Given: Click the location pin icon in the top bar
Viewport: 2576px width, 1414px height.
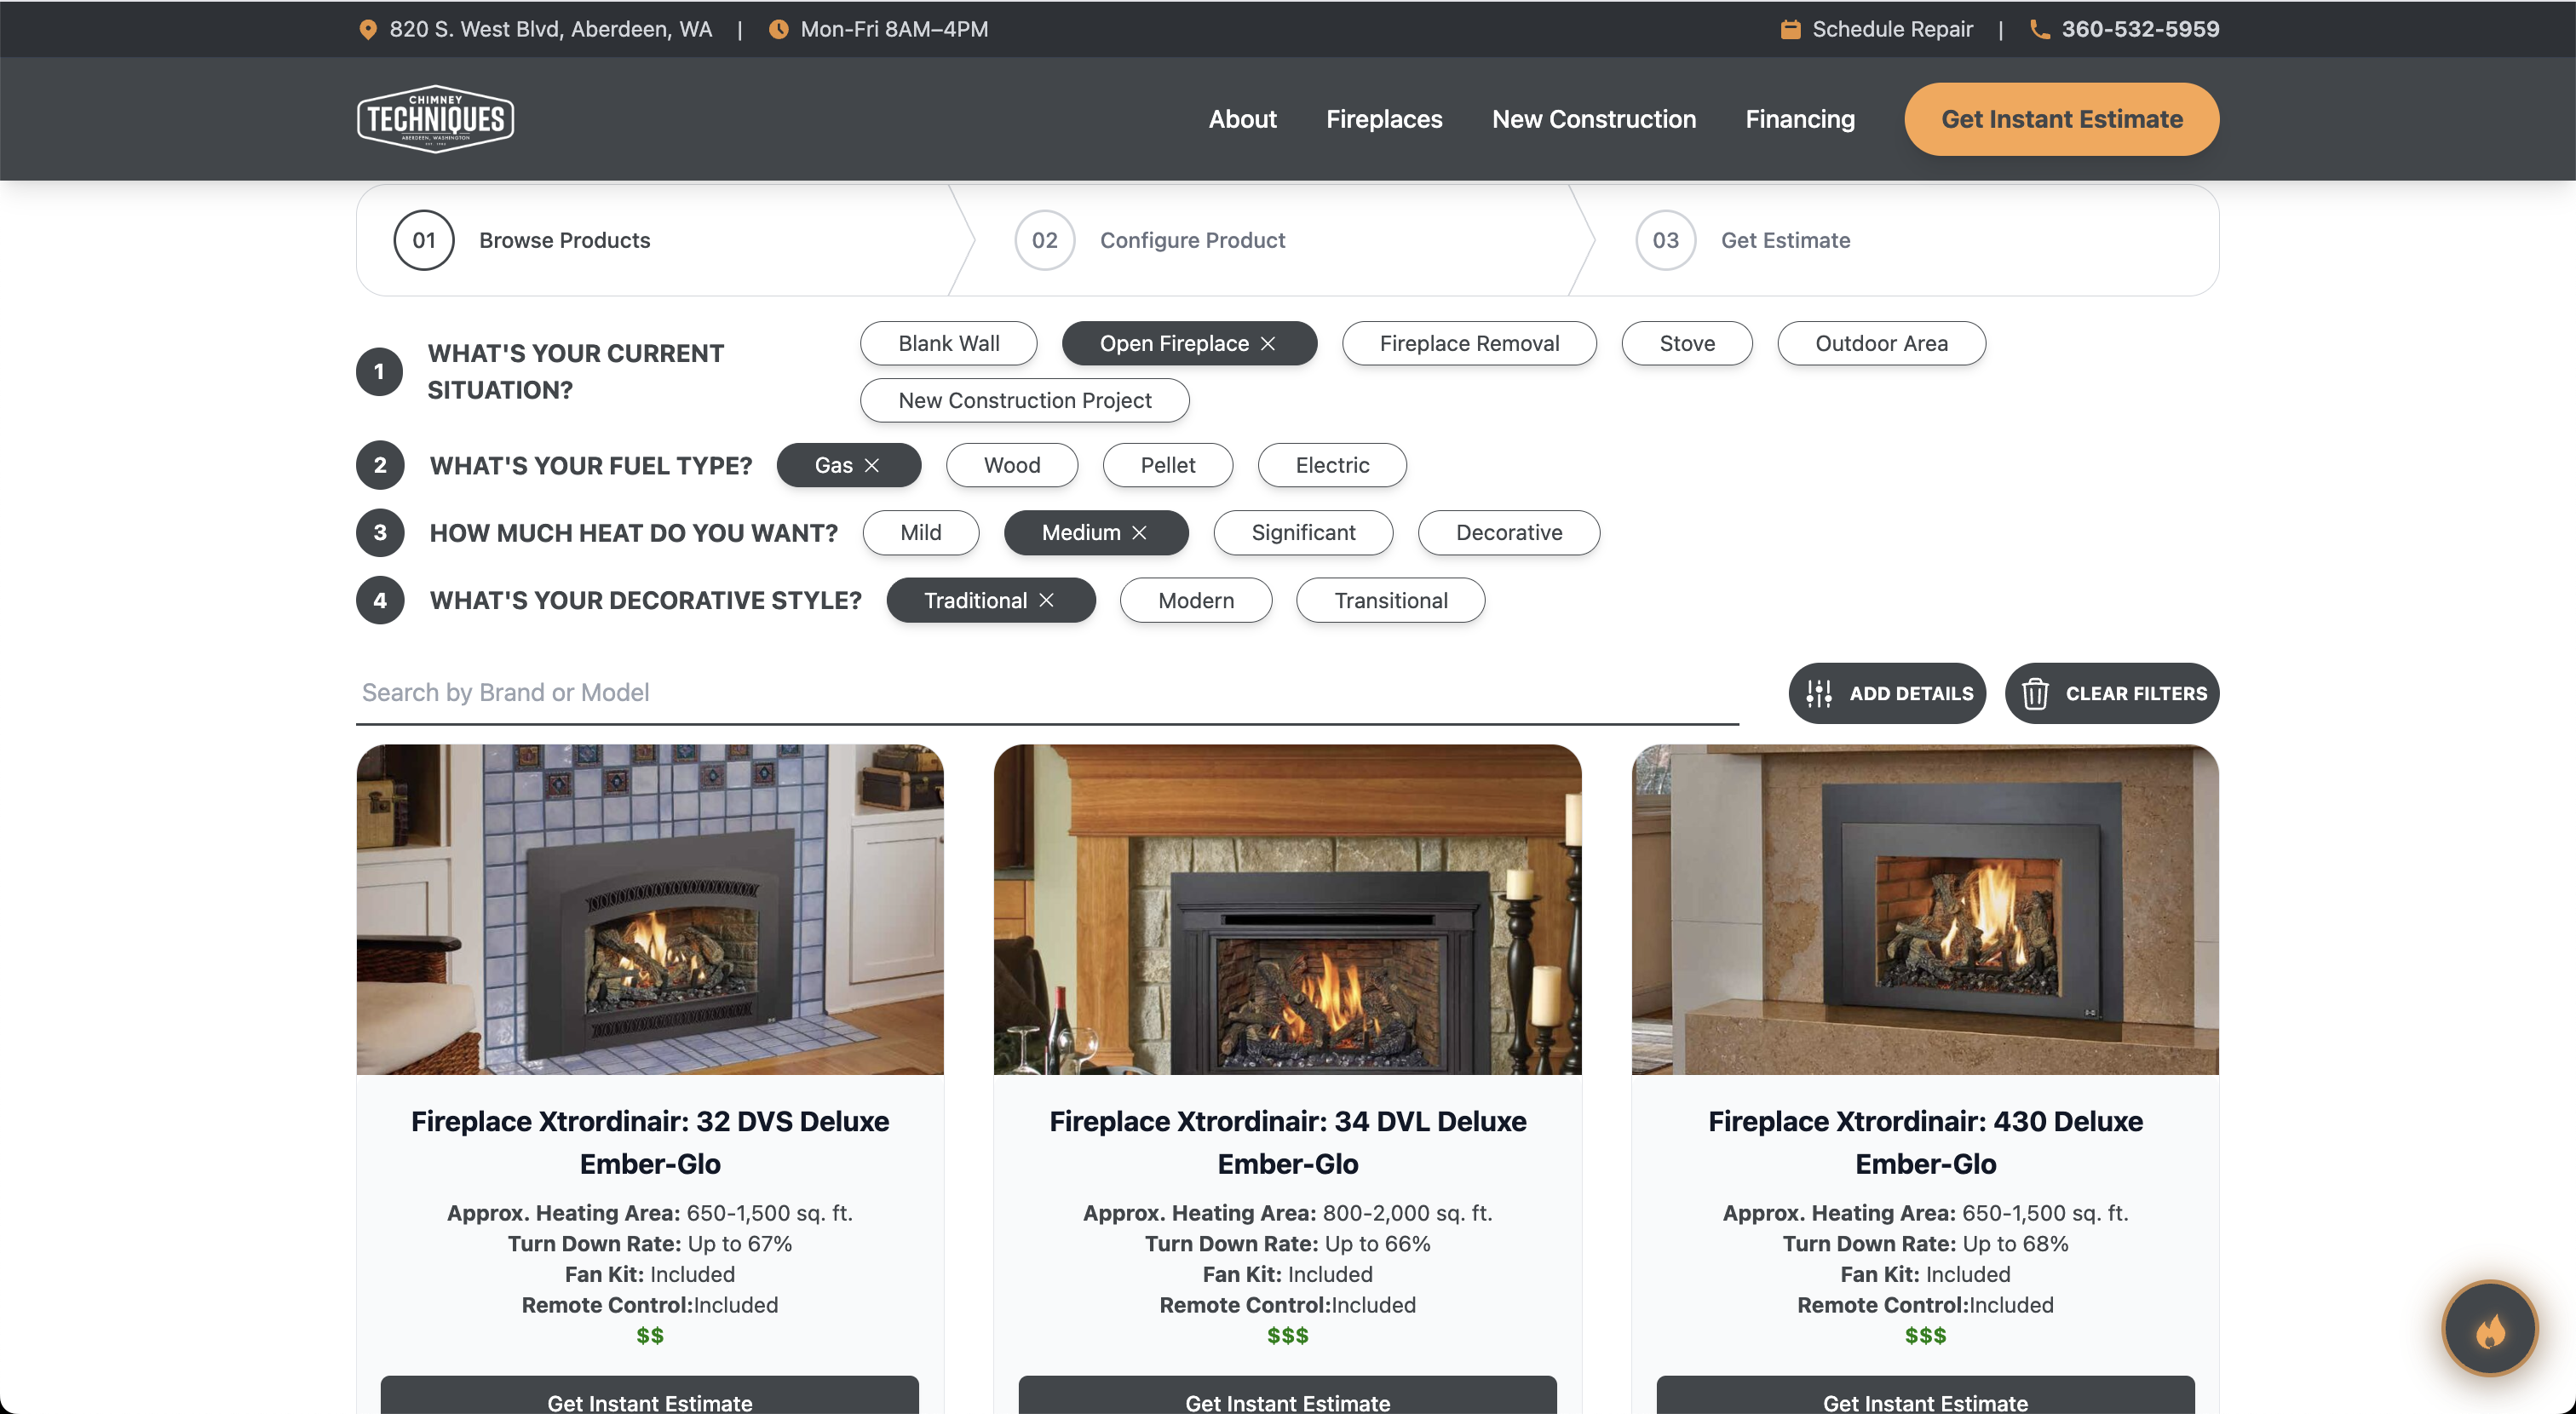Looking at the screenshot, I should coord(369,29).
